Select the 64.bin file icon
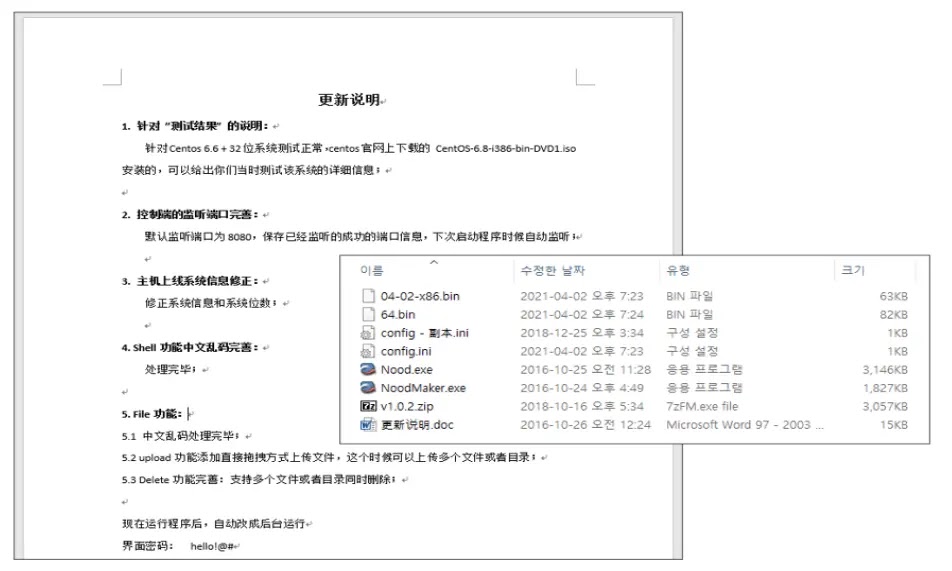The image size is (952, 571). 367,314
